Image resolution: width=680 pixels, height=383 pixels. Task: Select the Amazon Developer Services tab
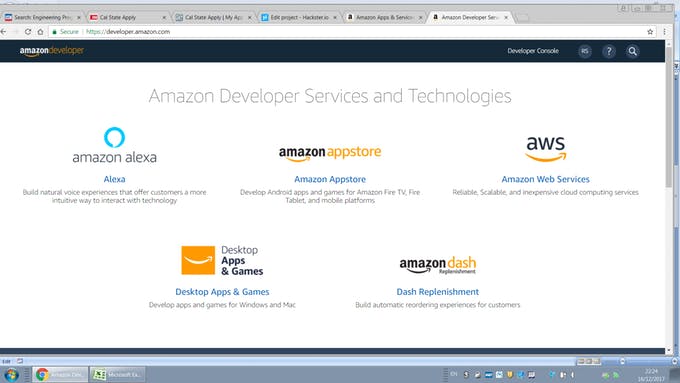(x=469, y=17)
